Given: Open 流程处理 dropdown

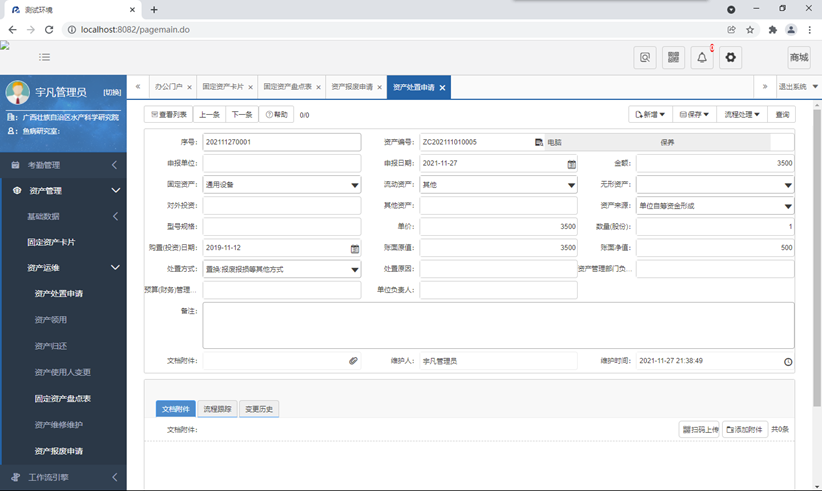Looking at the screenshot, I should click(x=742, y=114).
